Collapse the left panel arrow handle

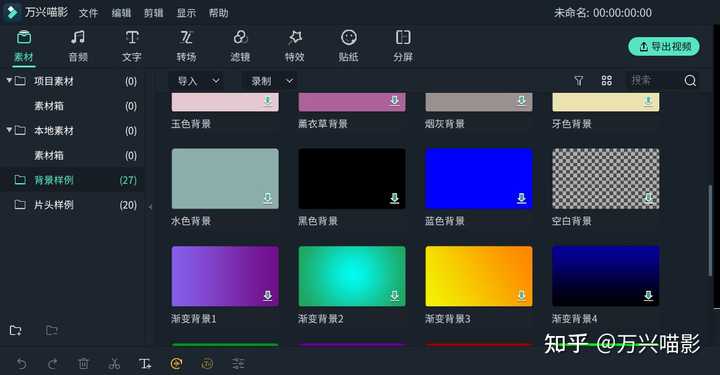150,207
